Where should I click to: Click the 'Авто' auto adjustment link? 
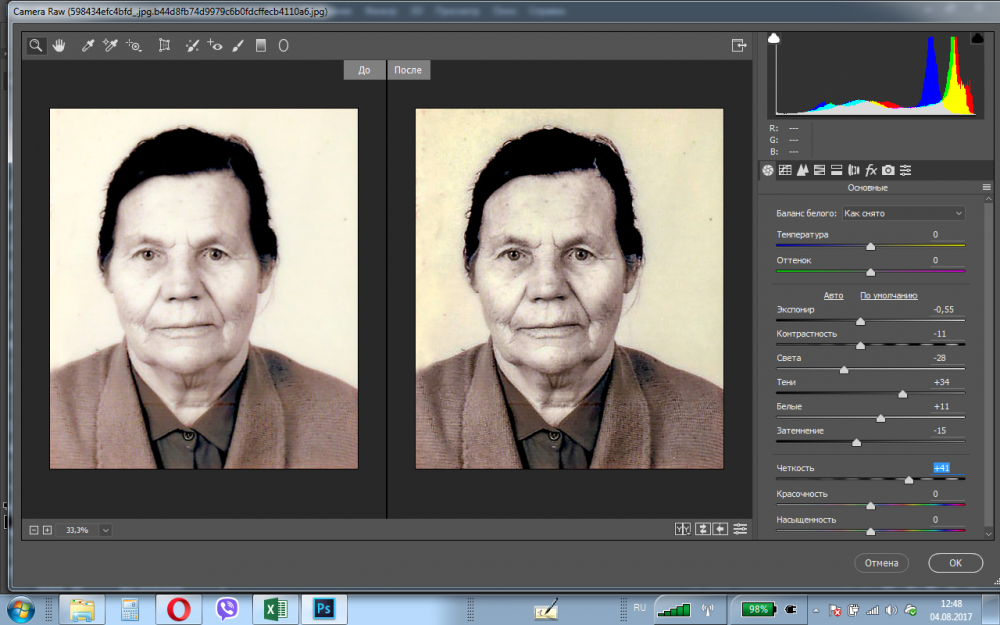tap(833, 295)
